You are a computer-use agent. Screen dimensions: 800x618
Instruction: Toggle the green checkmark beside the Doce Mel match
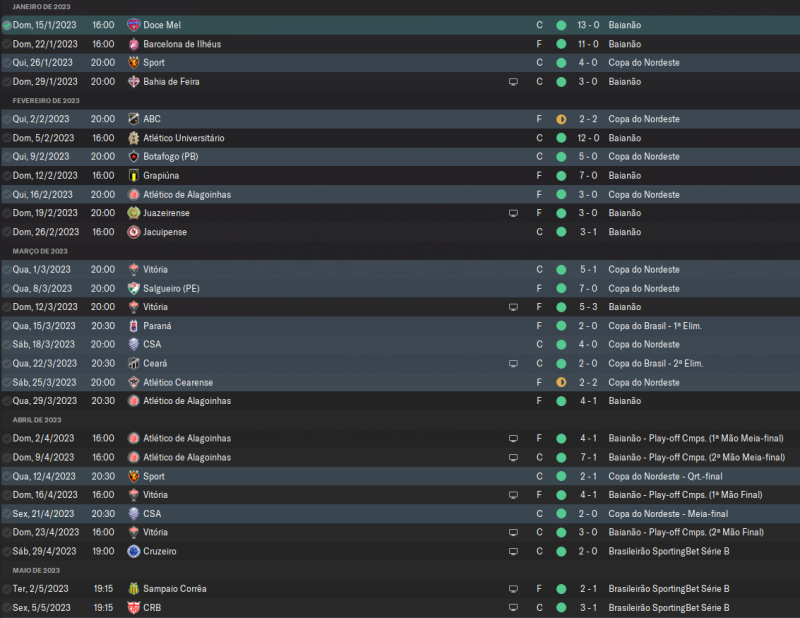click(x=7, y=25)
